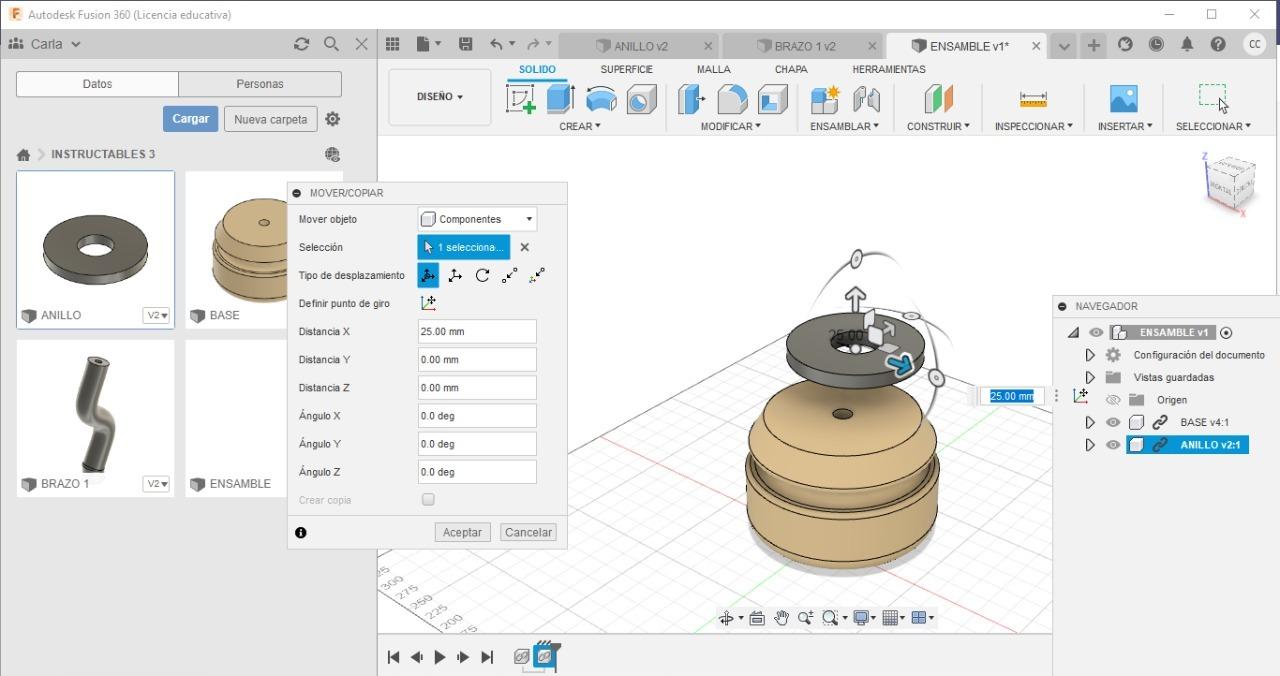The height and width of the screenshot is (676, 1280).
Task: Open notifications bell
Action: pyautogui.click(x=1187, y=44)
